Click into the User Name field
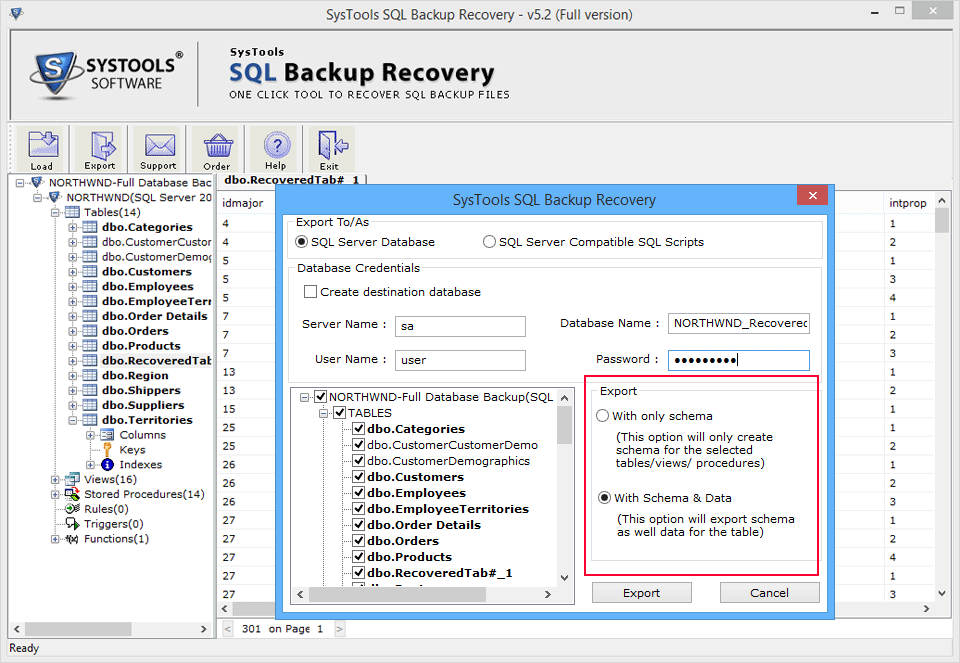This screenshot has height=663, width=960. tap(460, 360)
